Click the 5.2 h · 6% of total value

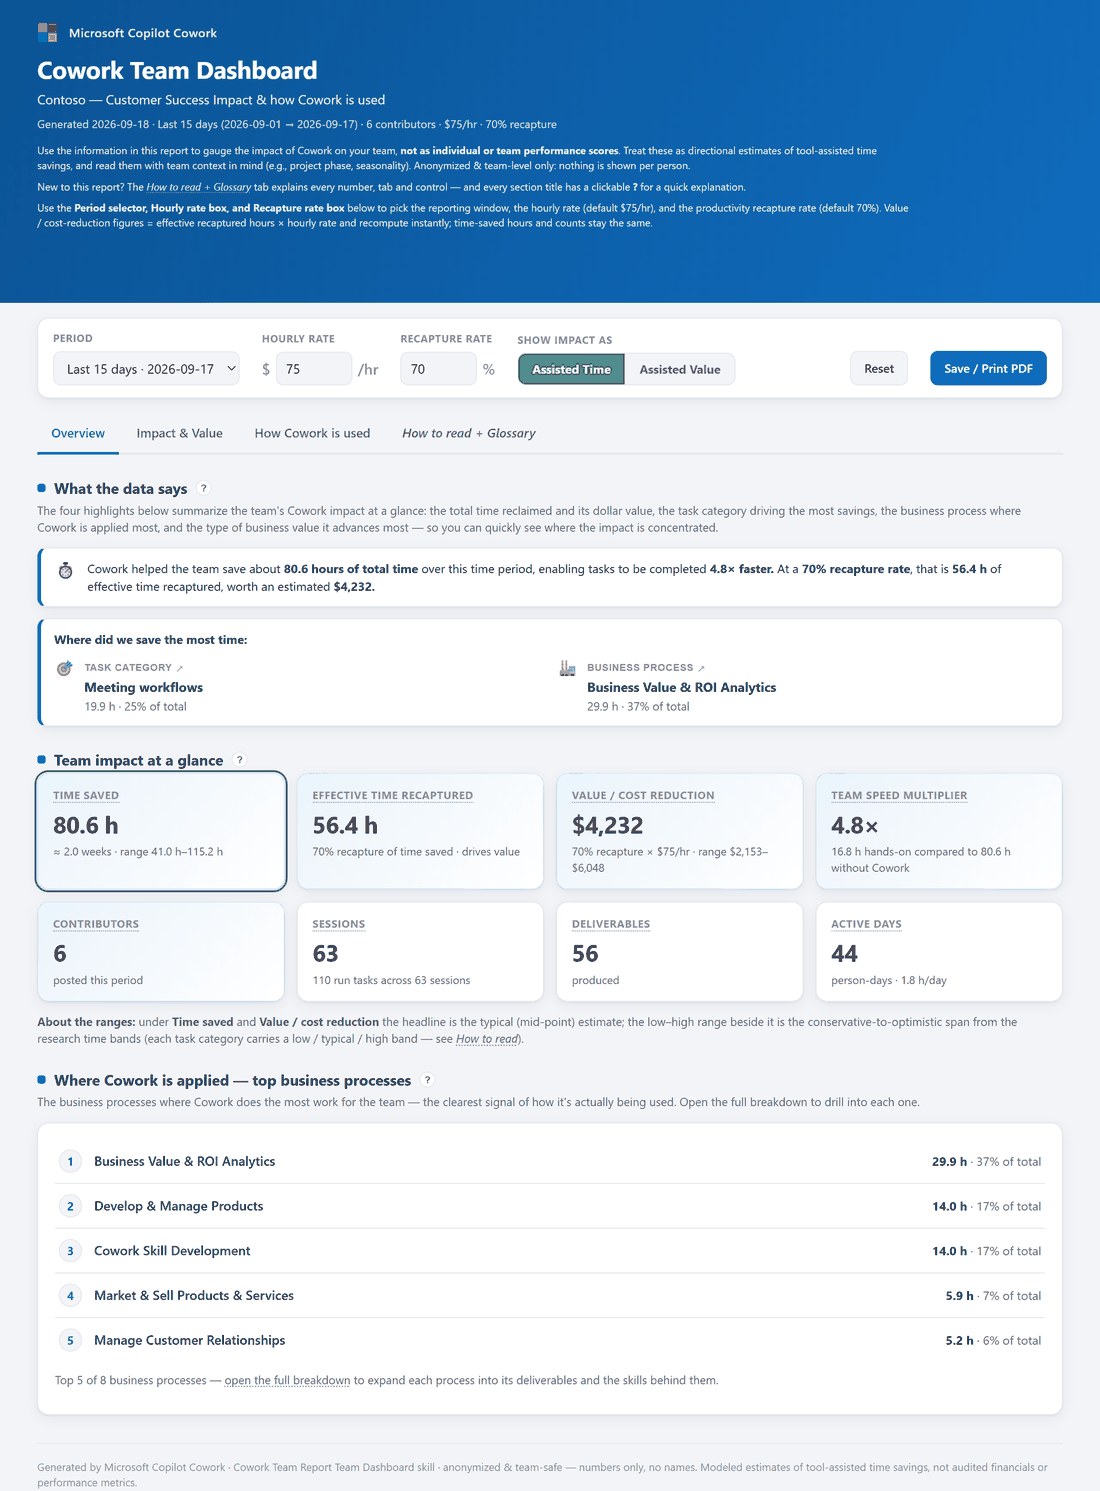993,1341
